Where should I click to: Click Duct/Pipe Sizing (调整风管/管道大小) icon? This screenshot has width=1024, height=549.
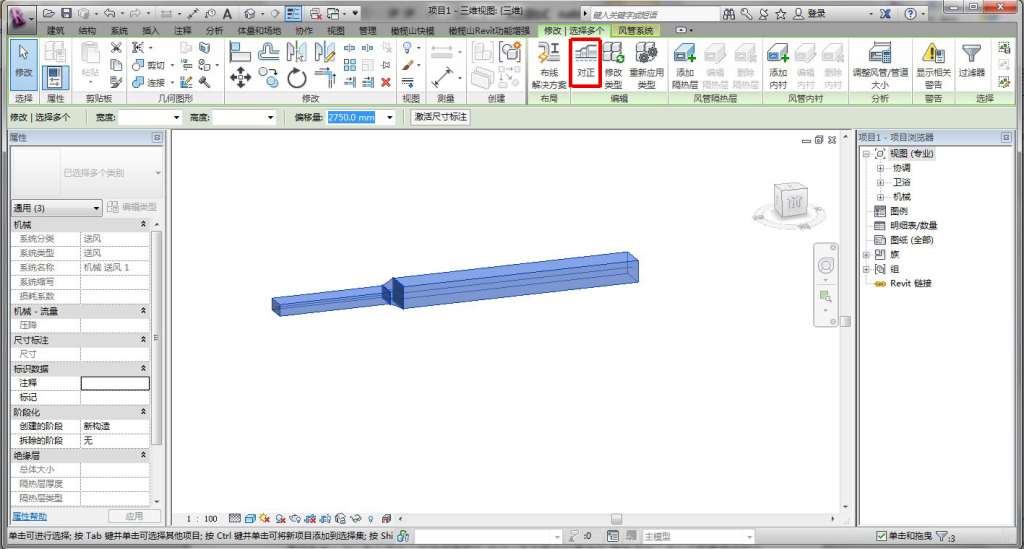coord(880,65)
